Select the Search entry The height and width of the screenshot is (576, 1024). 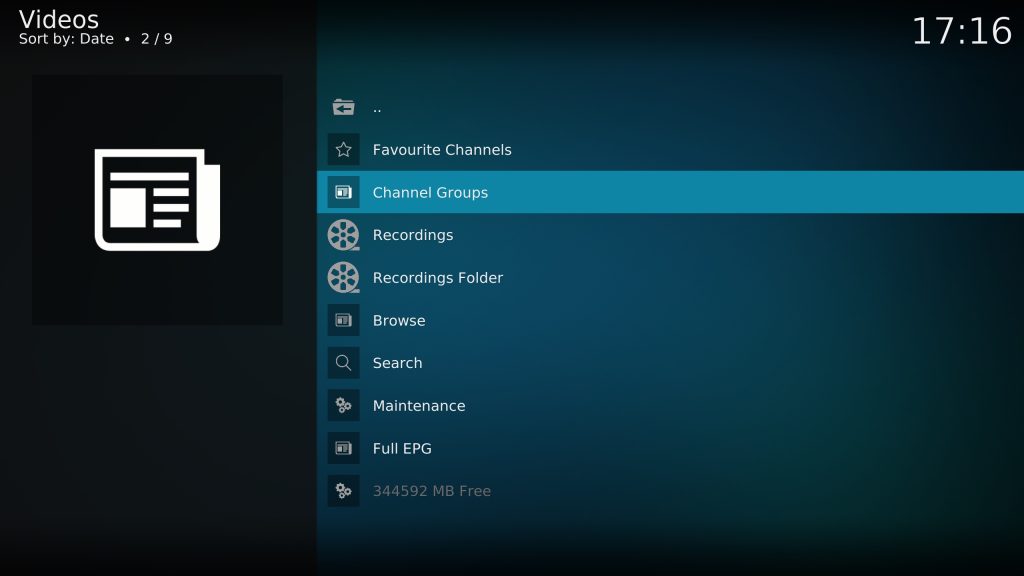point(397,363)
